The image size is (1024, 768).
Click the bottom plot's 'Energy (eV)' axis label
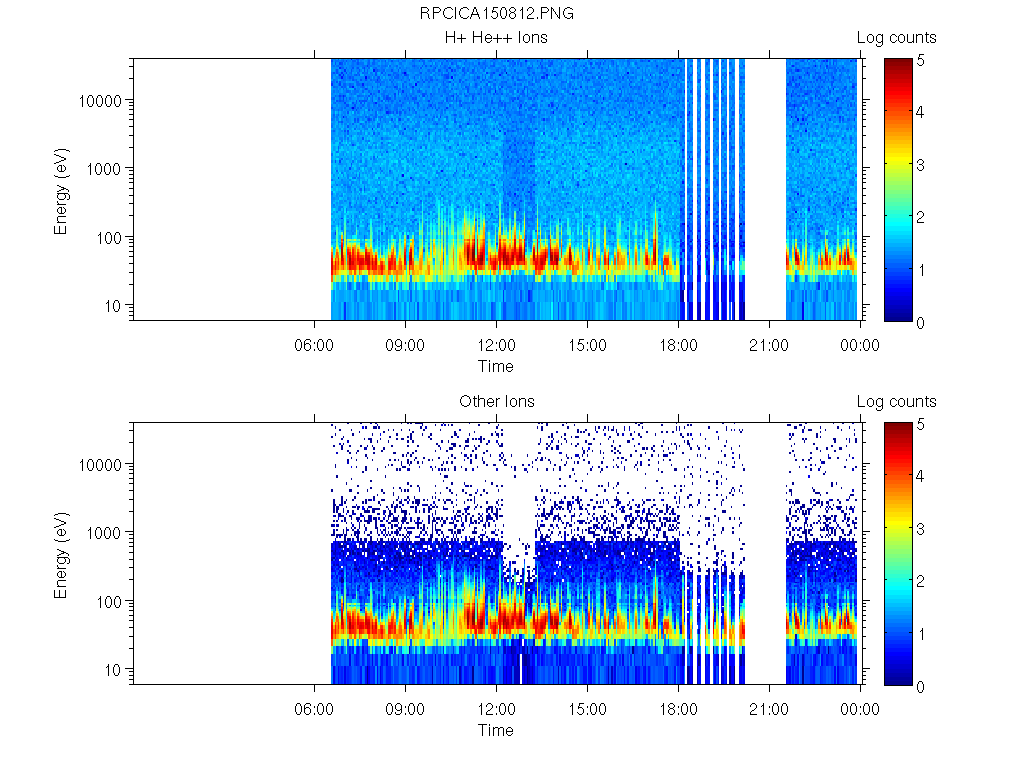click(61, 556)
